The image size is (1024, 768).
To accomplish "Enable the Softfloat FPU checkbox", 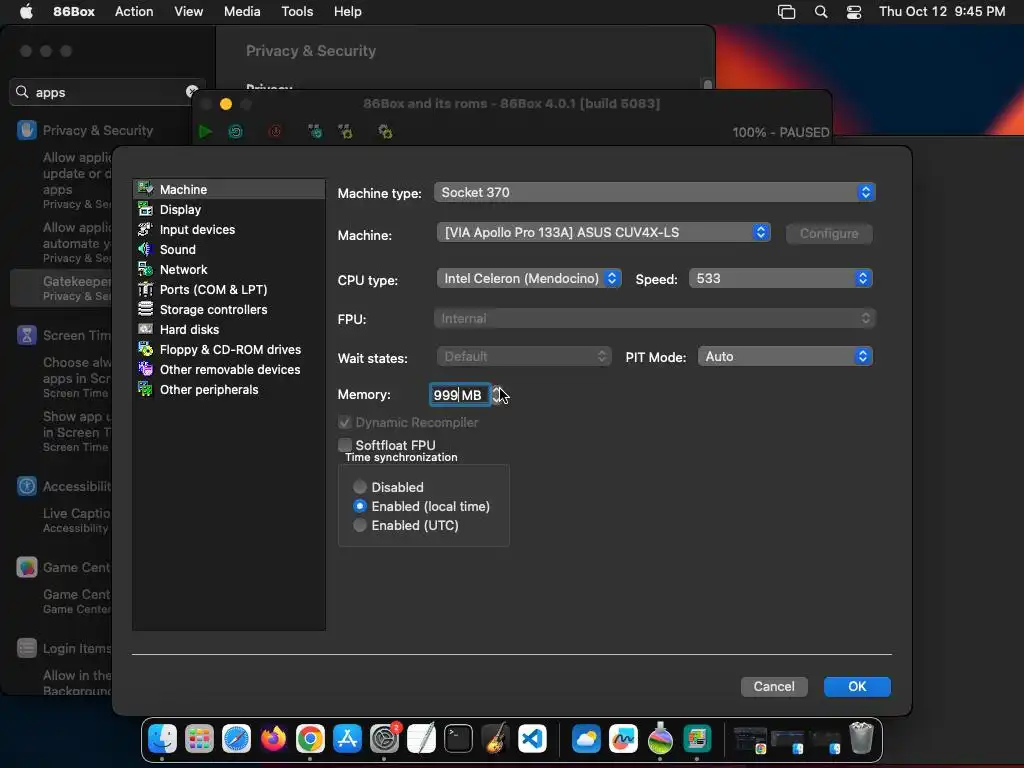I will tap(345, 445).
